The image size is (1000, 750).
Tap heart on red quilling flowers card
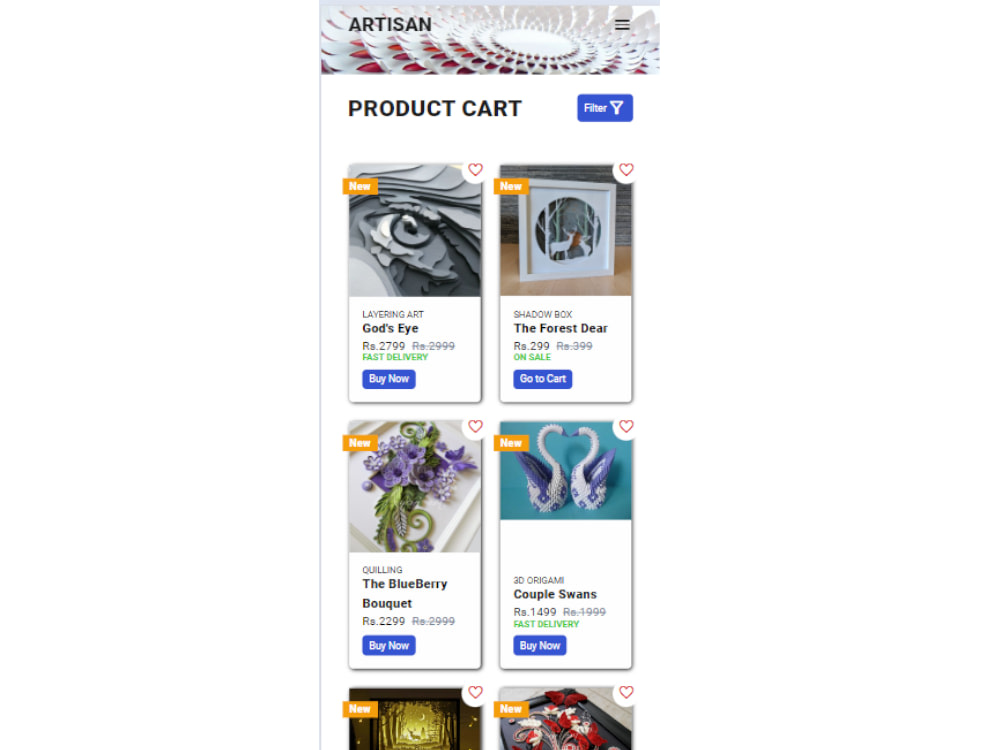(x=626, y=692)
